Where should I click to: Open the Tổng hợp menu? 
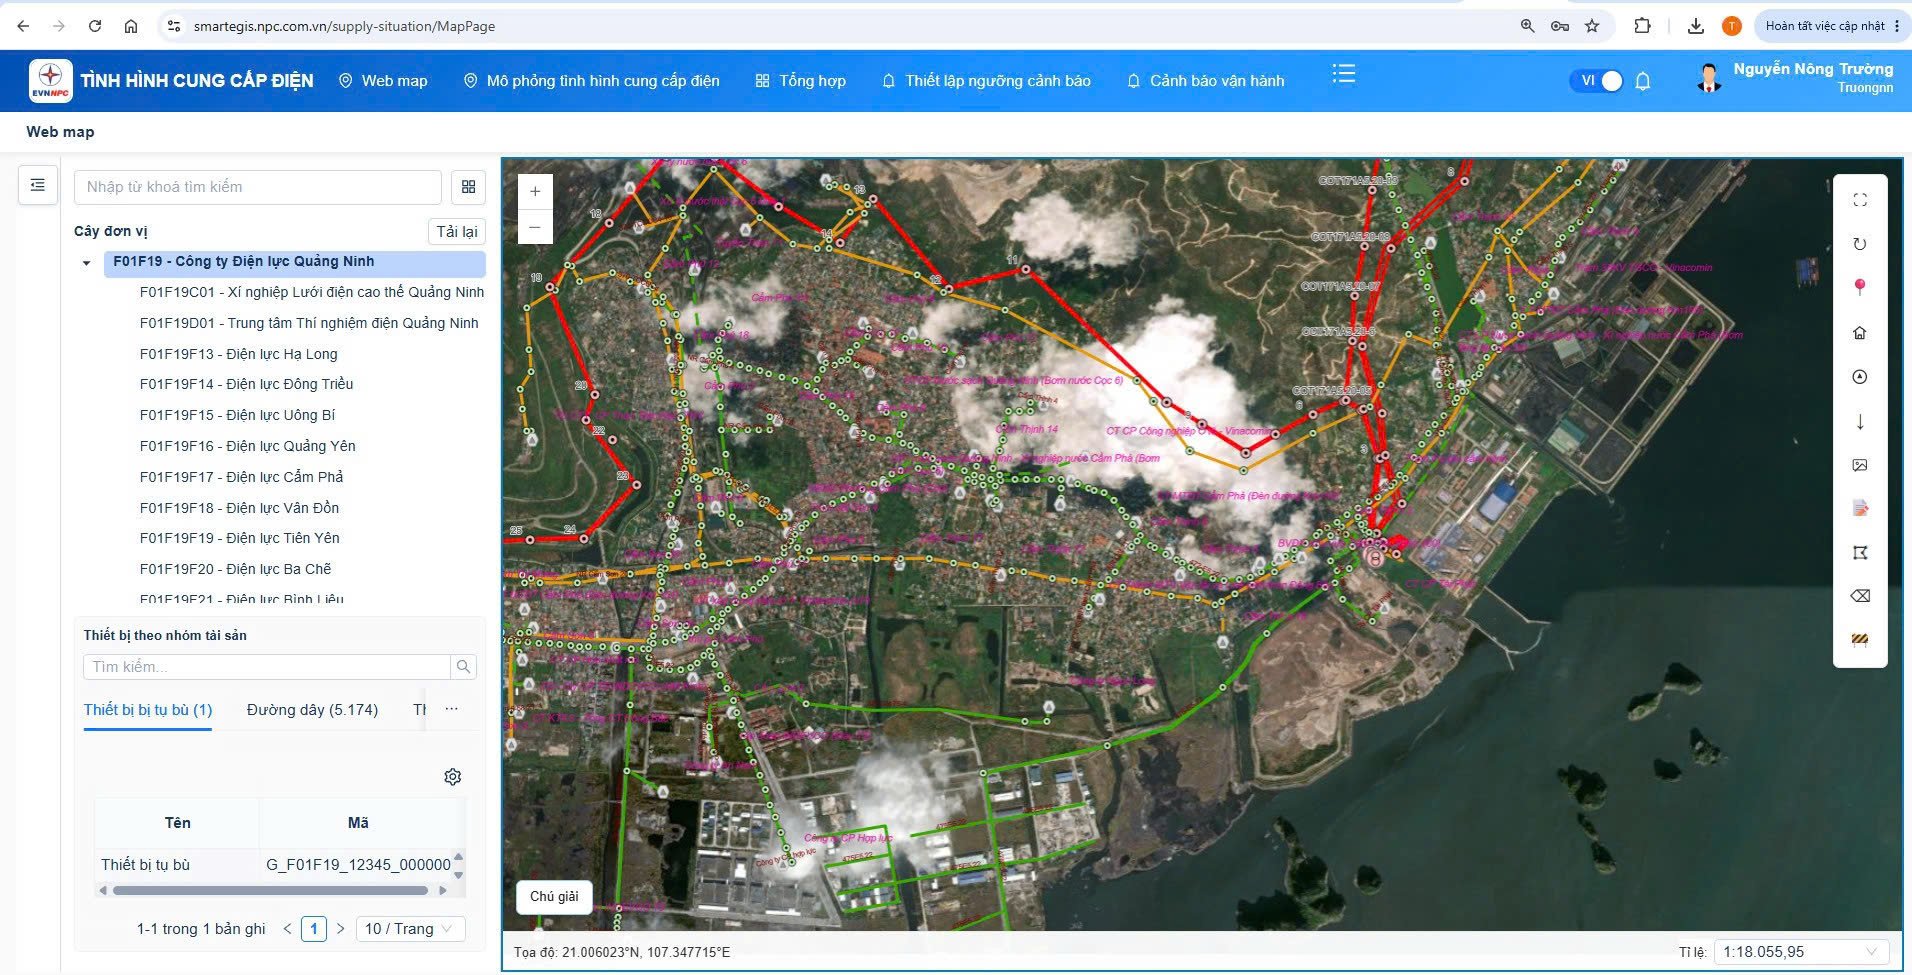point(801,81)
